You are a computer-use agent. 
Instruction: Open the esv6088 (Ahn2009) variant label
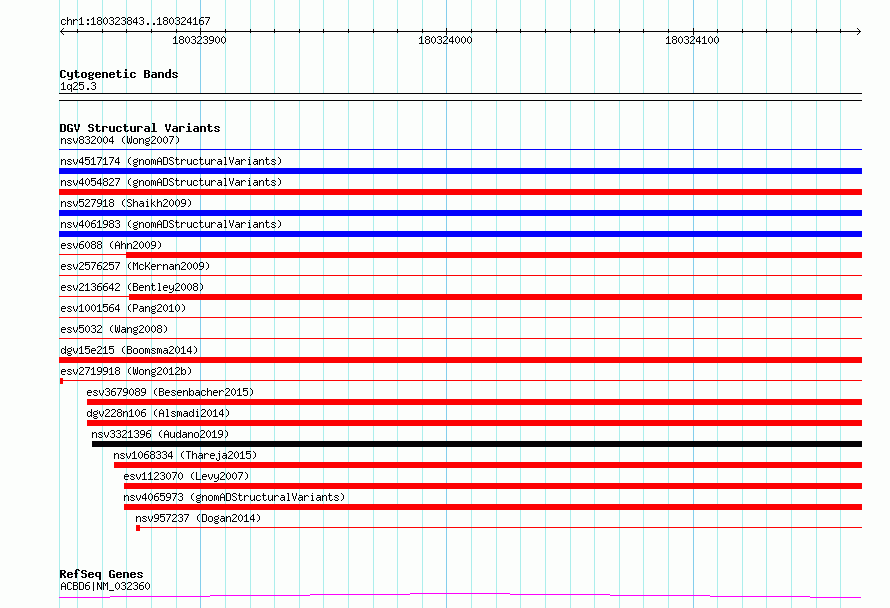111,245
